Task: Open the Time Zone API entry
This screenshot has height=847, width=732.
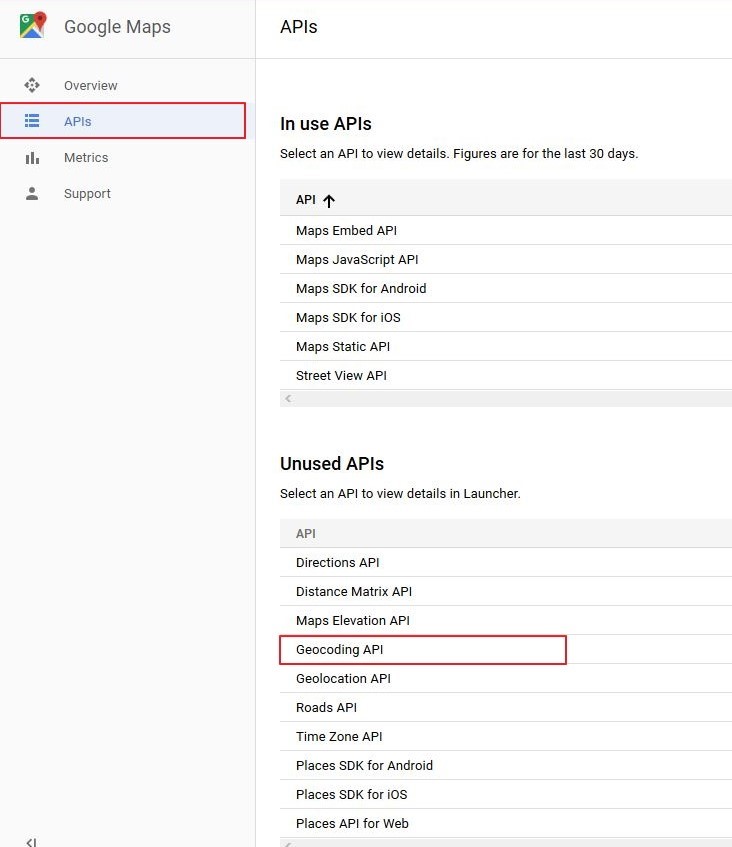Action: click(x=338, y=736)
